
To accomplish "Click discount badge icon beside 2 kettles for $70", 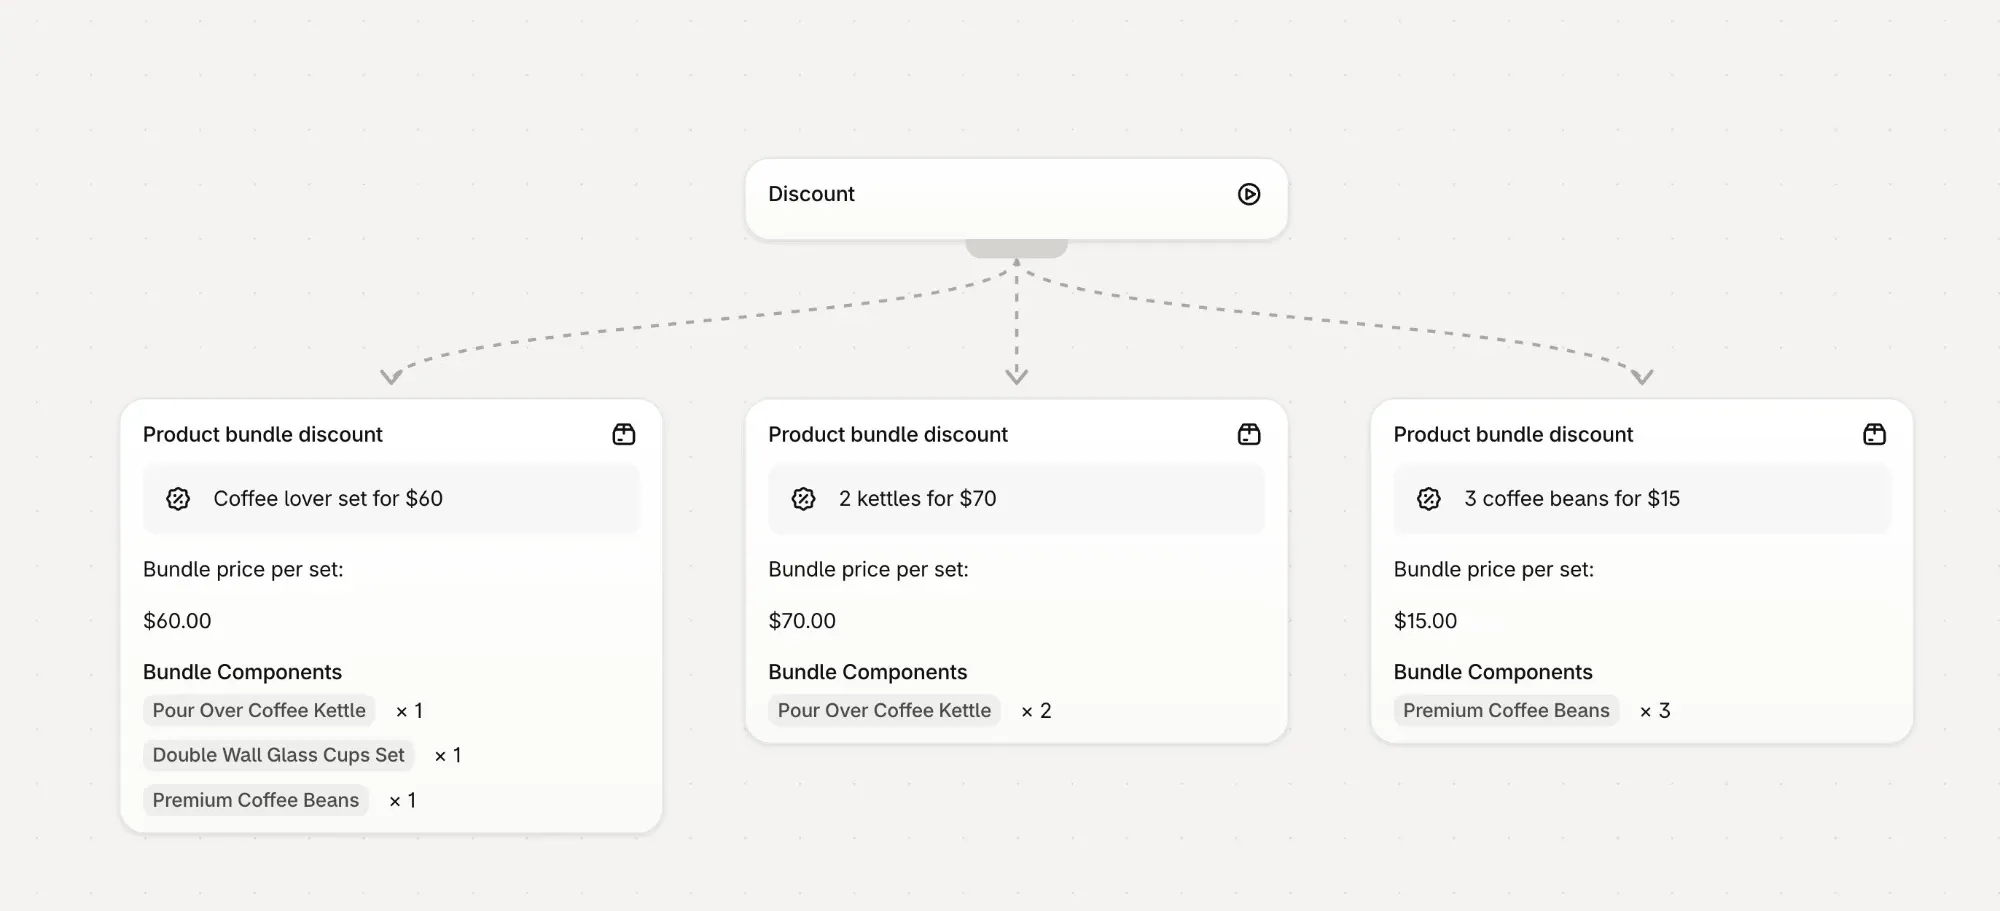I will (x=804, y=499).
